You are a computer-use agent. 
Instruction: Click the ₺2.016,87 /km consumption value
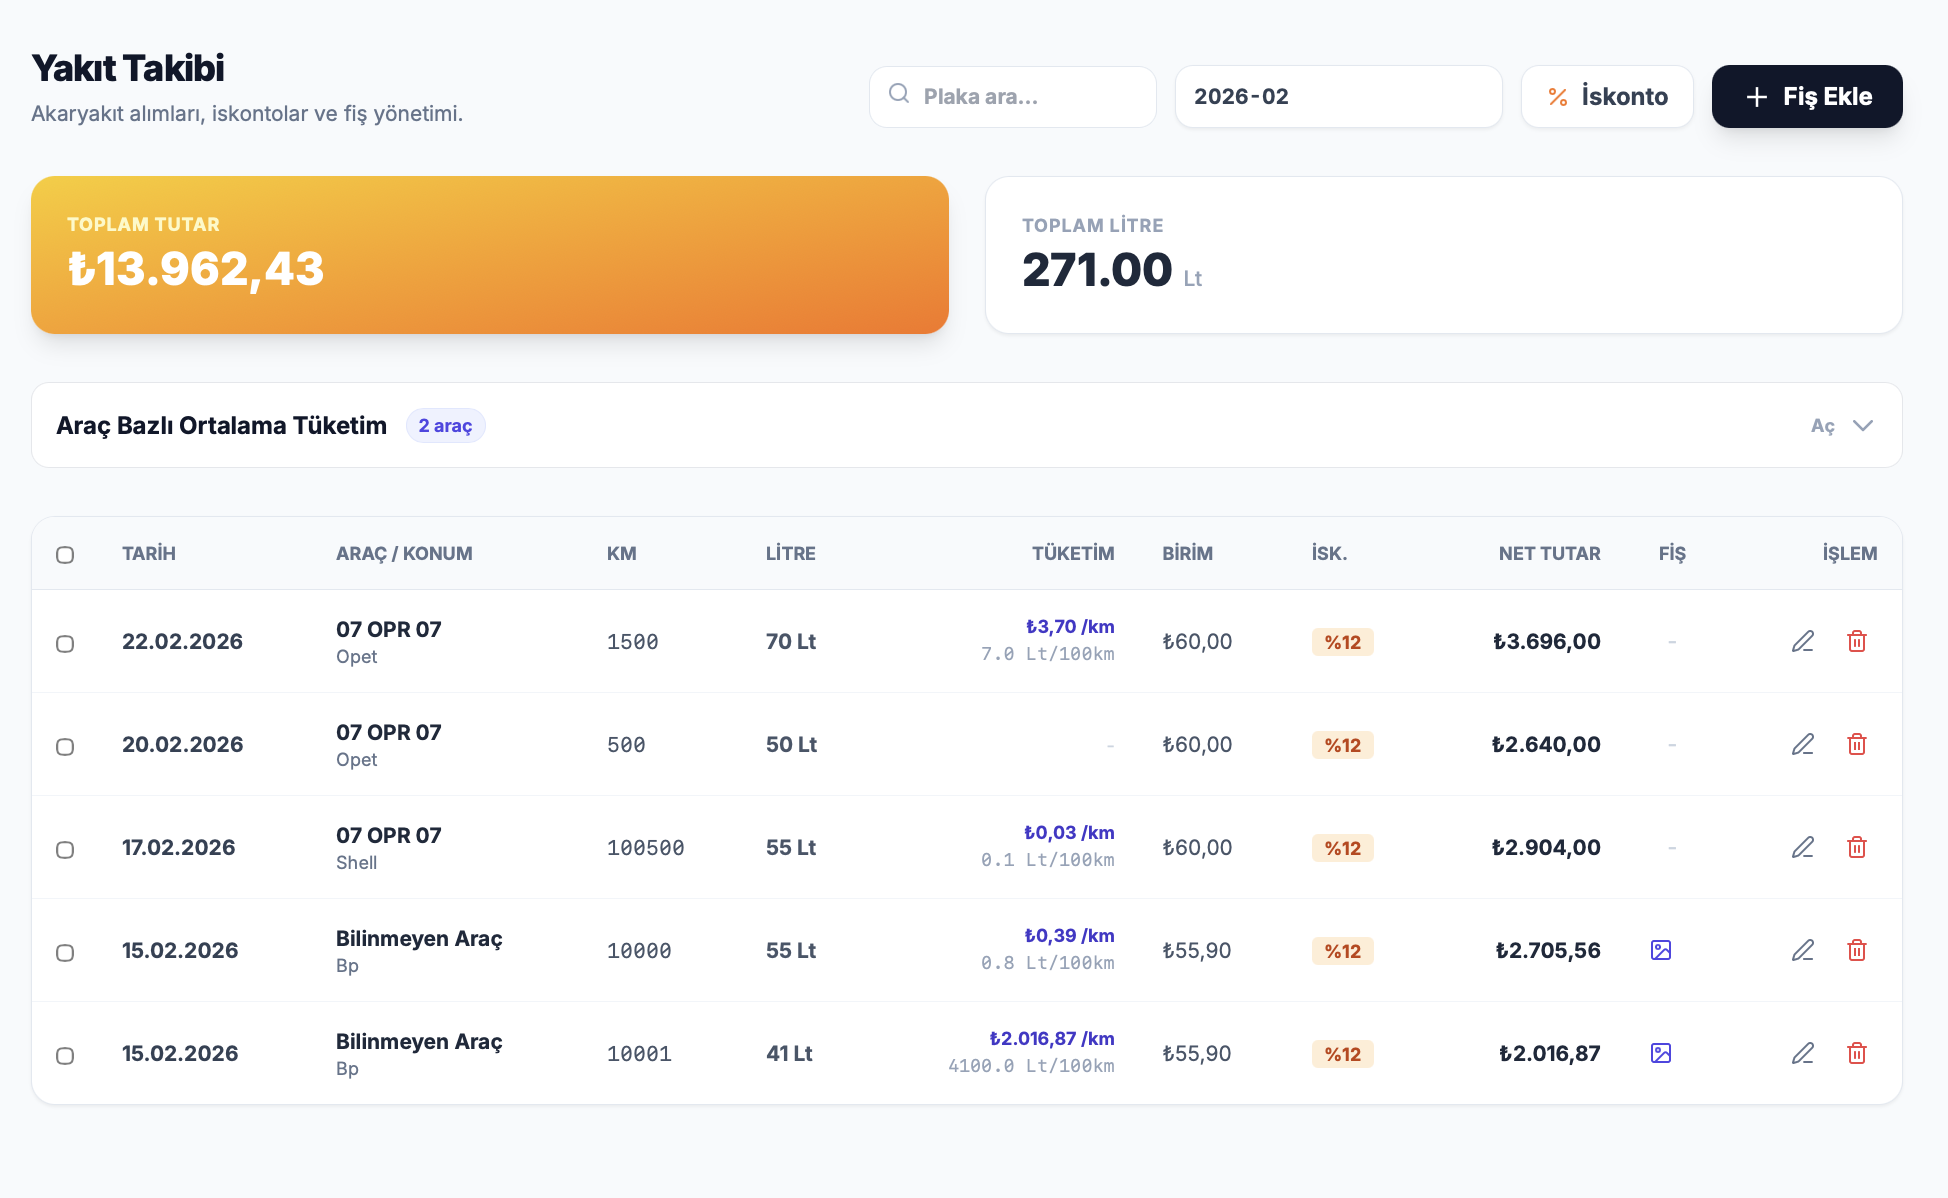(1051, 1038)
